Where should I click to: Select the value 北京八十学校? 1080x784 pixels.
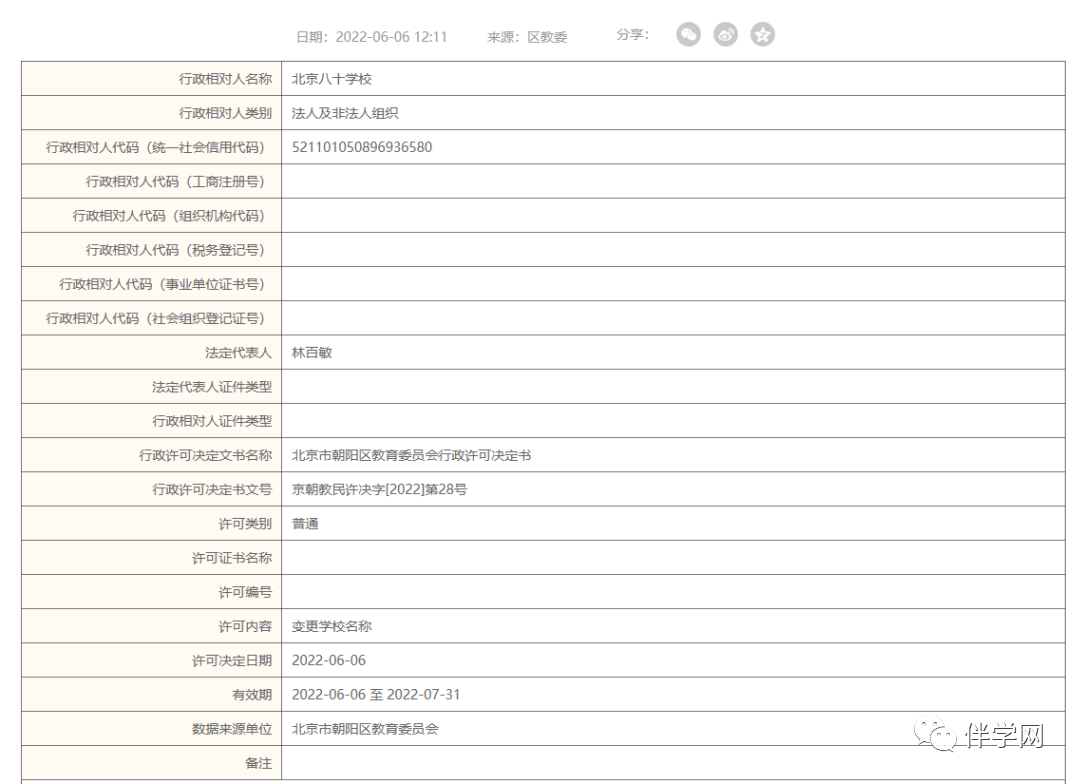(x=332, y=79)
